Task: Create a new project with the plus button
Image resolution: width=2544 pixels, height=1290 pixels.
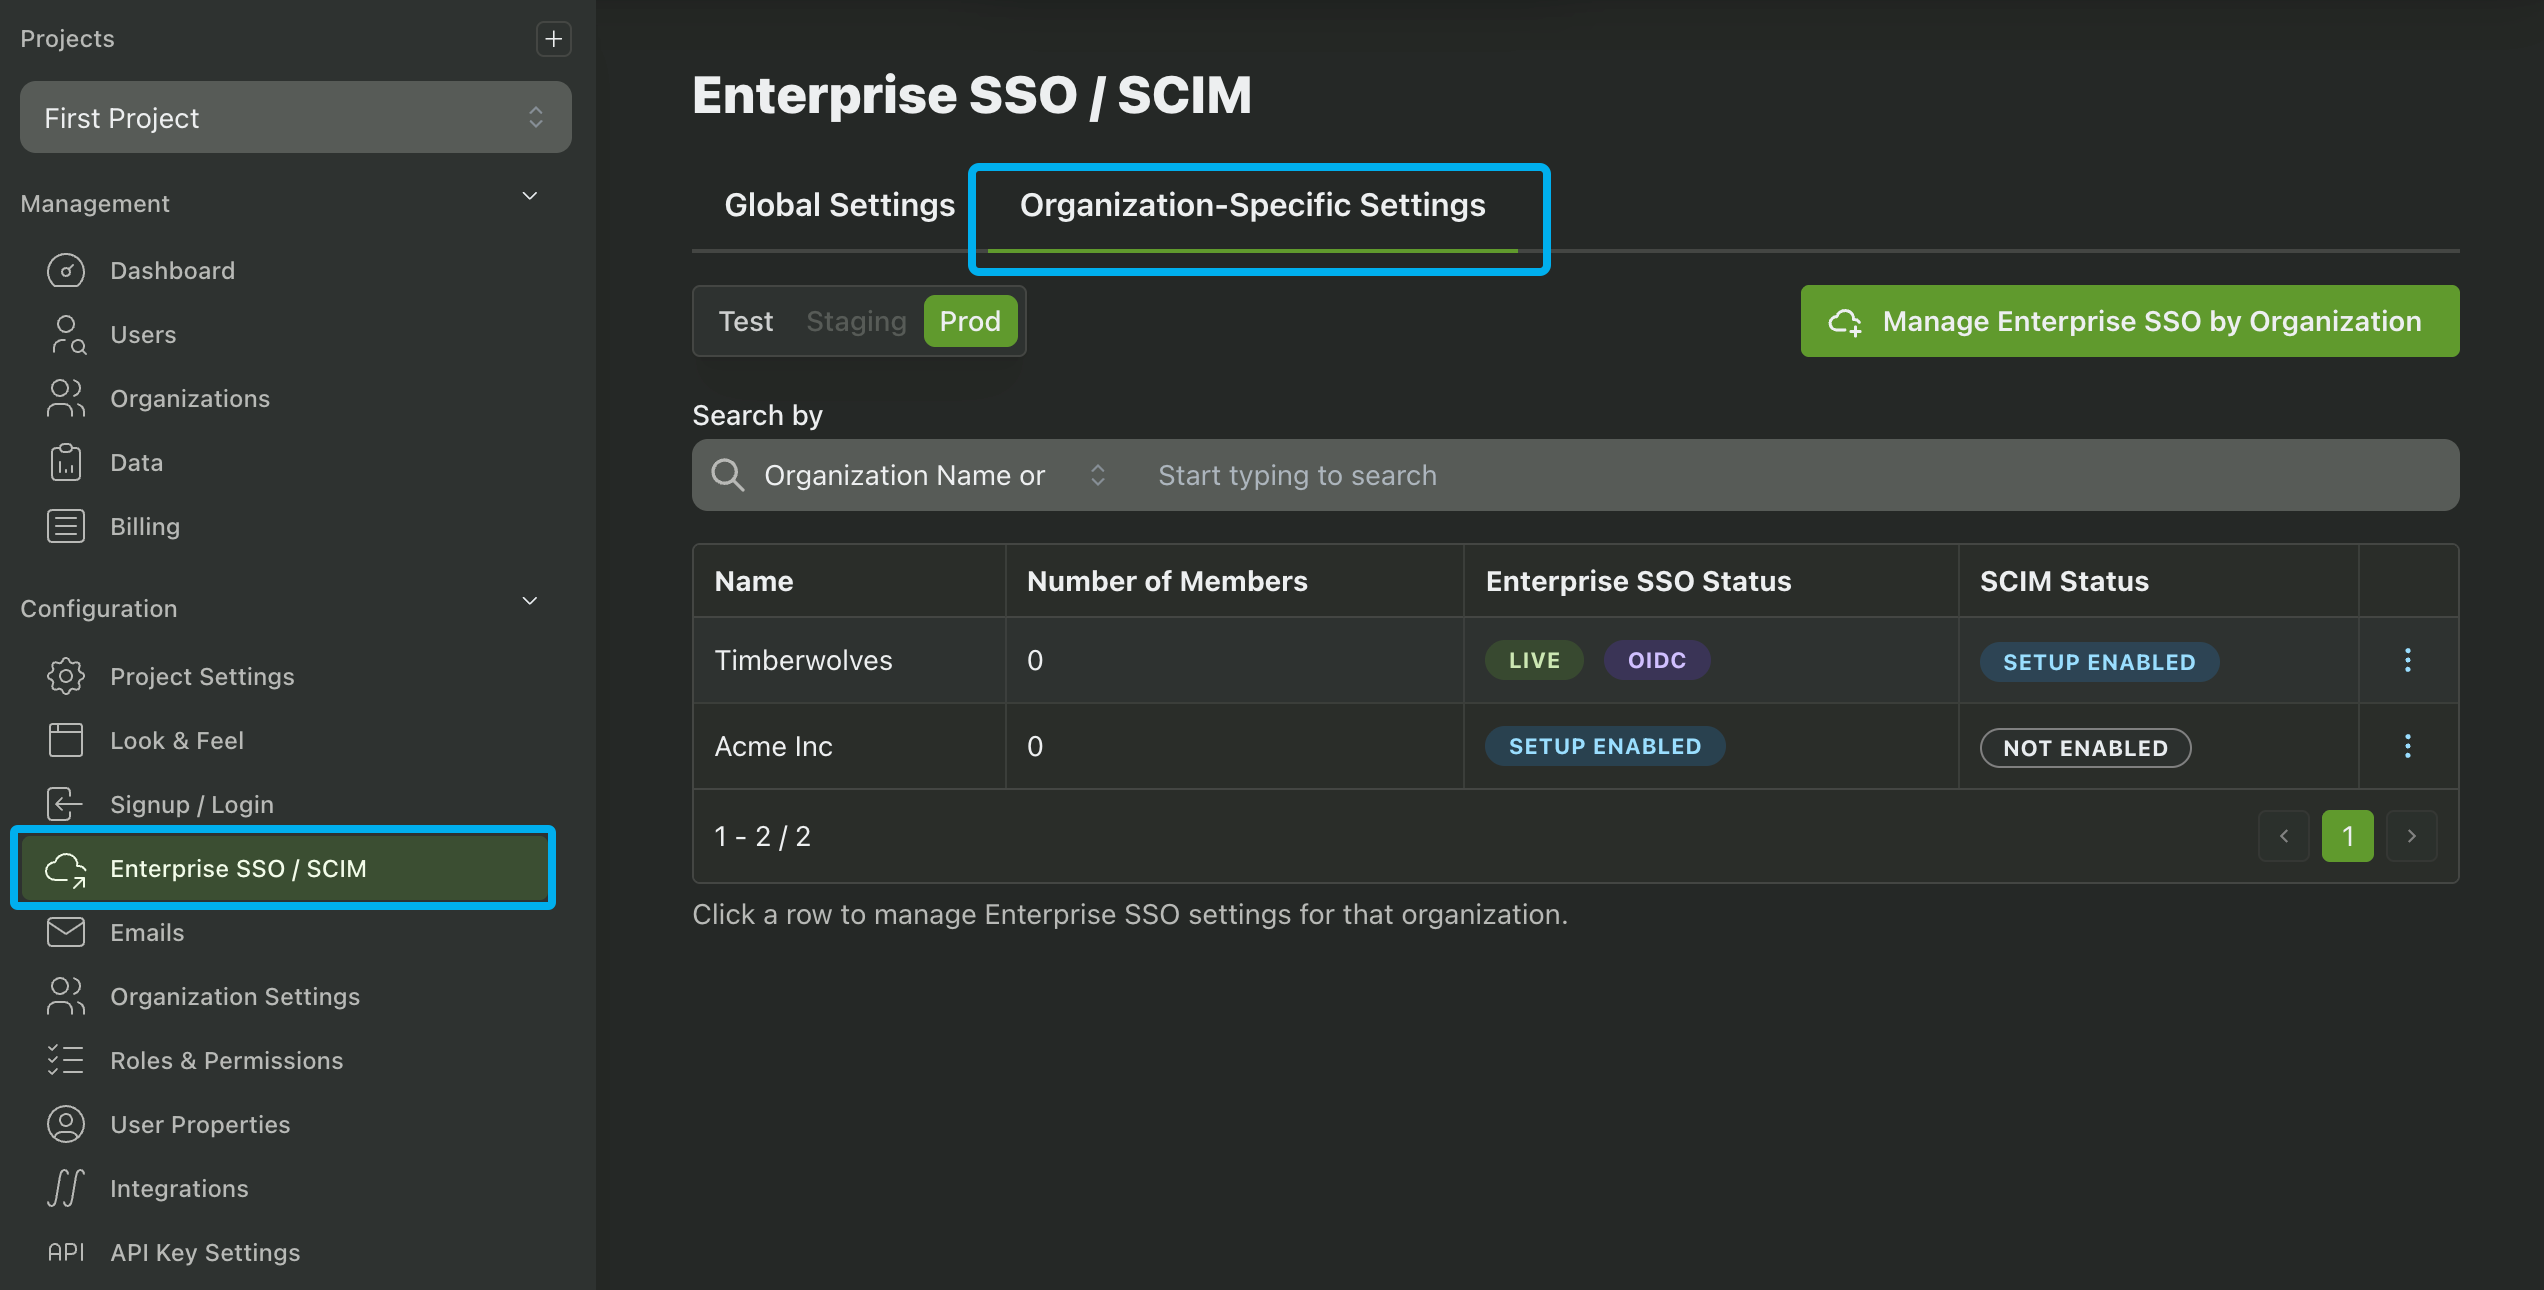Action: tap(553, 39)
